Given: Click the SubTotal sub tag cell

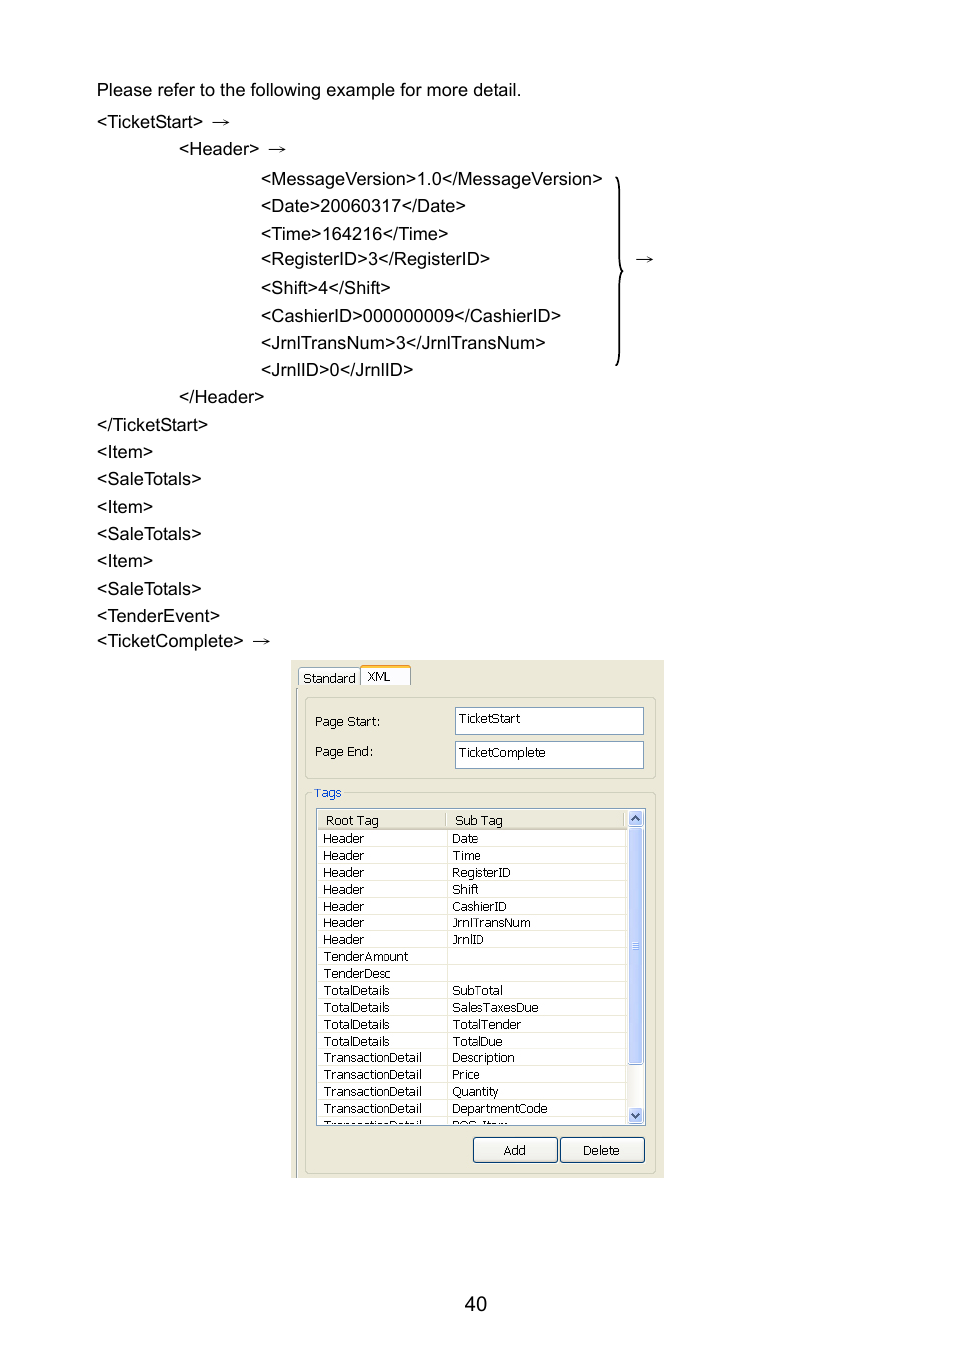Looking at the screenshot, I should (x=536, y=991).
